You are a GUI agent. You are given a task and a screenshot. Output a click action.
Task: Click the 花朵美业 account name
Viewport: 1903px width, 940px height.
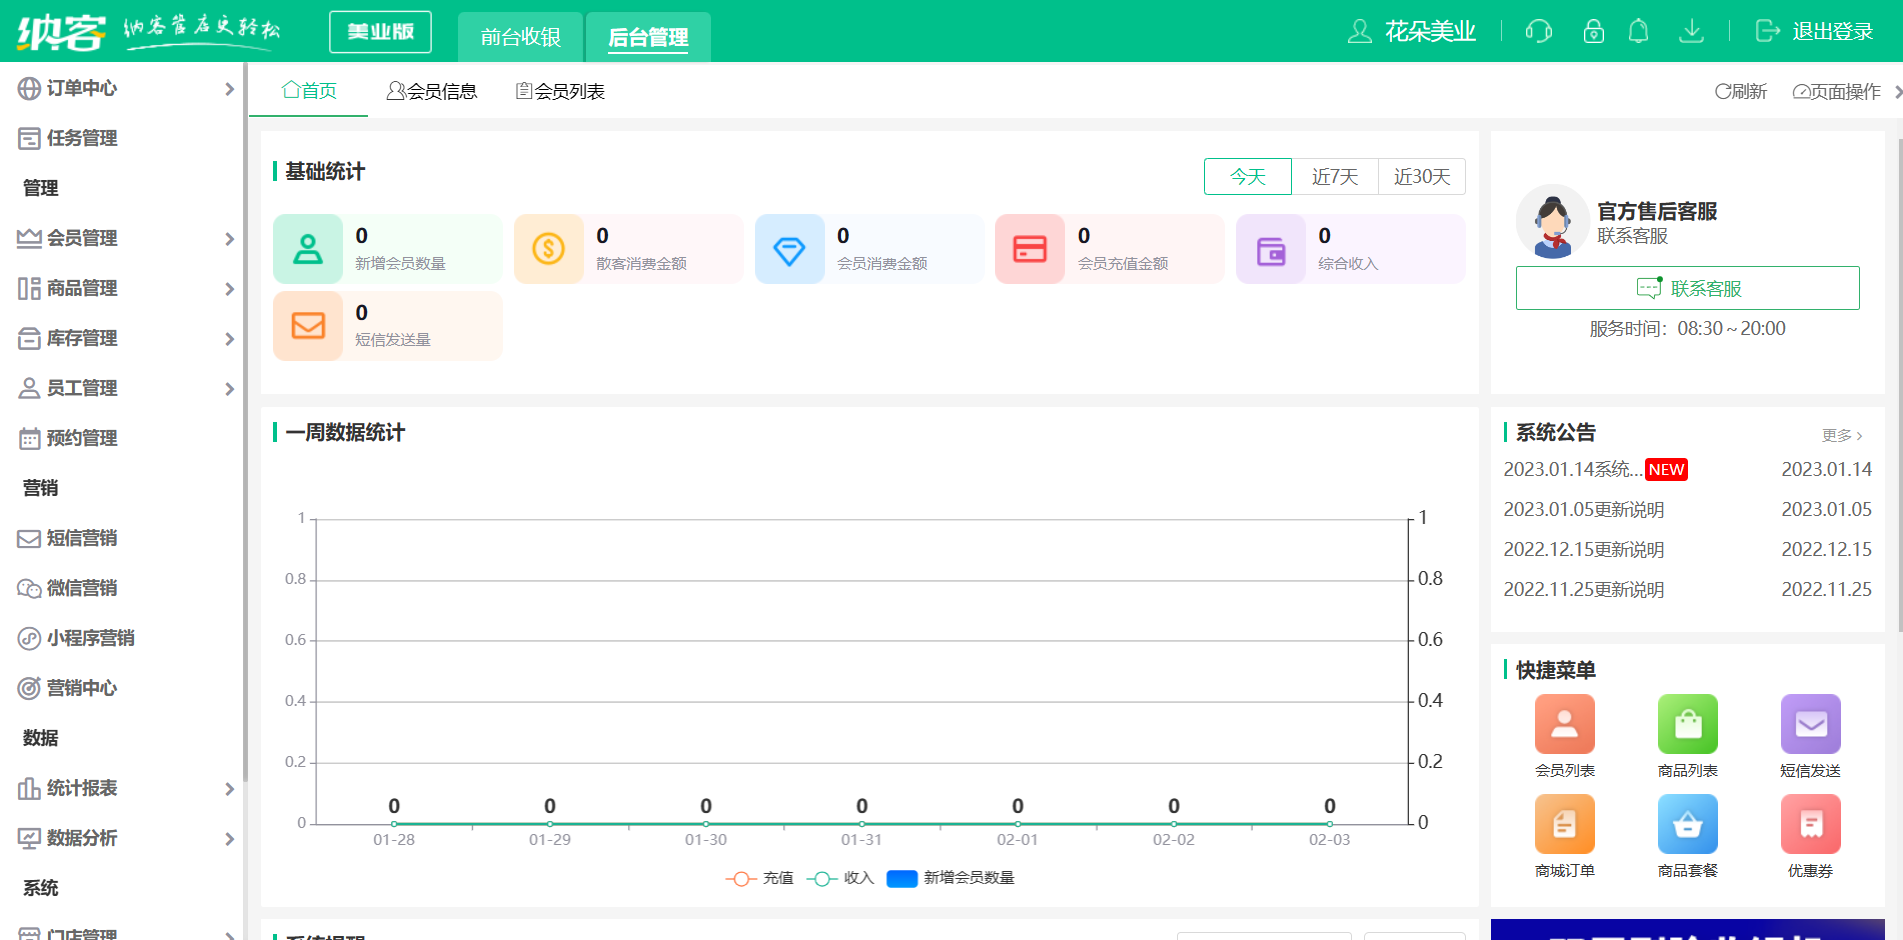[x=1430, y=31]
